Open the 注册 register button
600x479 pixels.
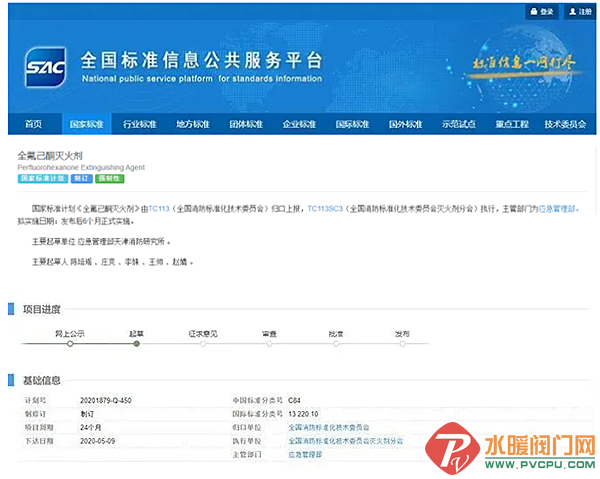(x=580, y=11)
